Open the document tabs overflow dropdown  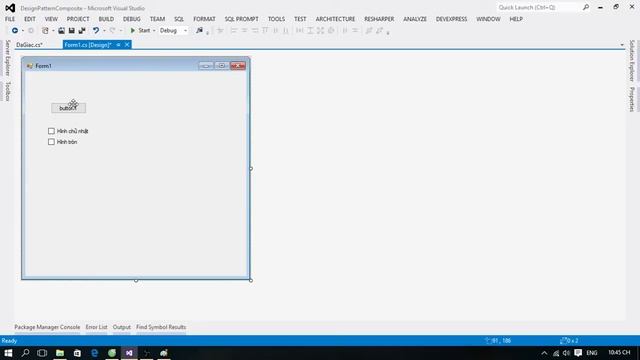coord(622,45)
